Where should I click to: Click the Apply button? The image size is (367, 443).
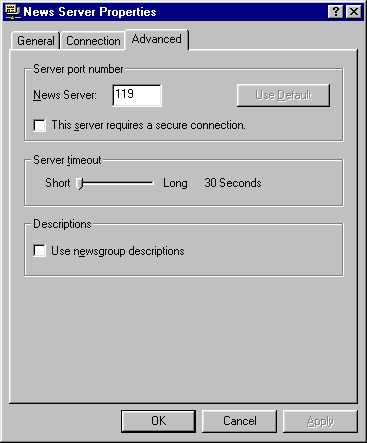pyautogui.click(x=320, y=421)
